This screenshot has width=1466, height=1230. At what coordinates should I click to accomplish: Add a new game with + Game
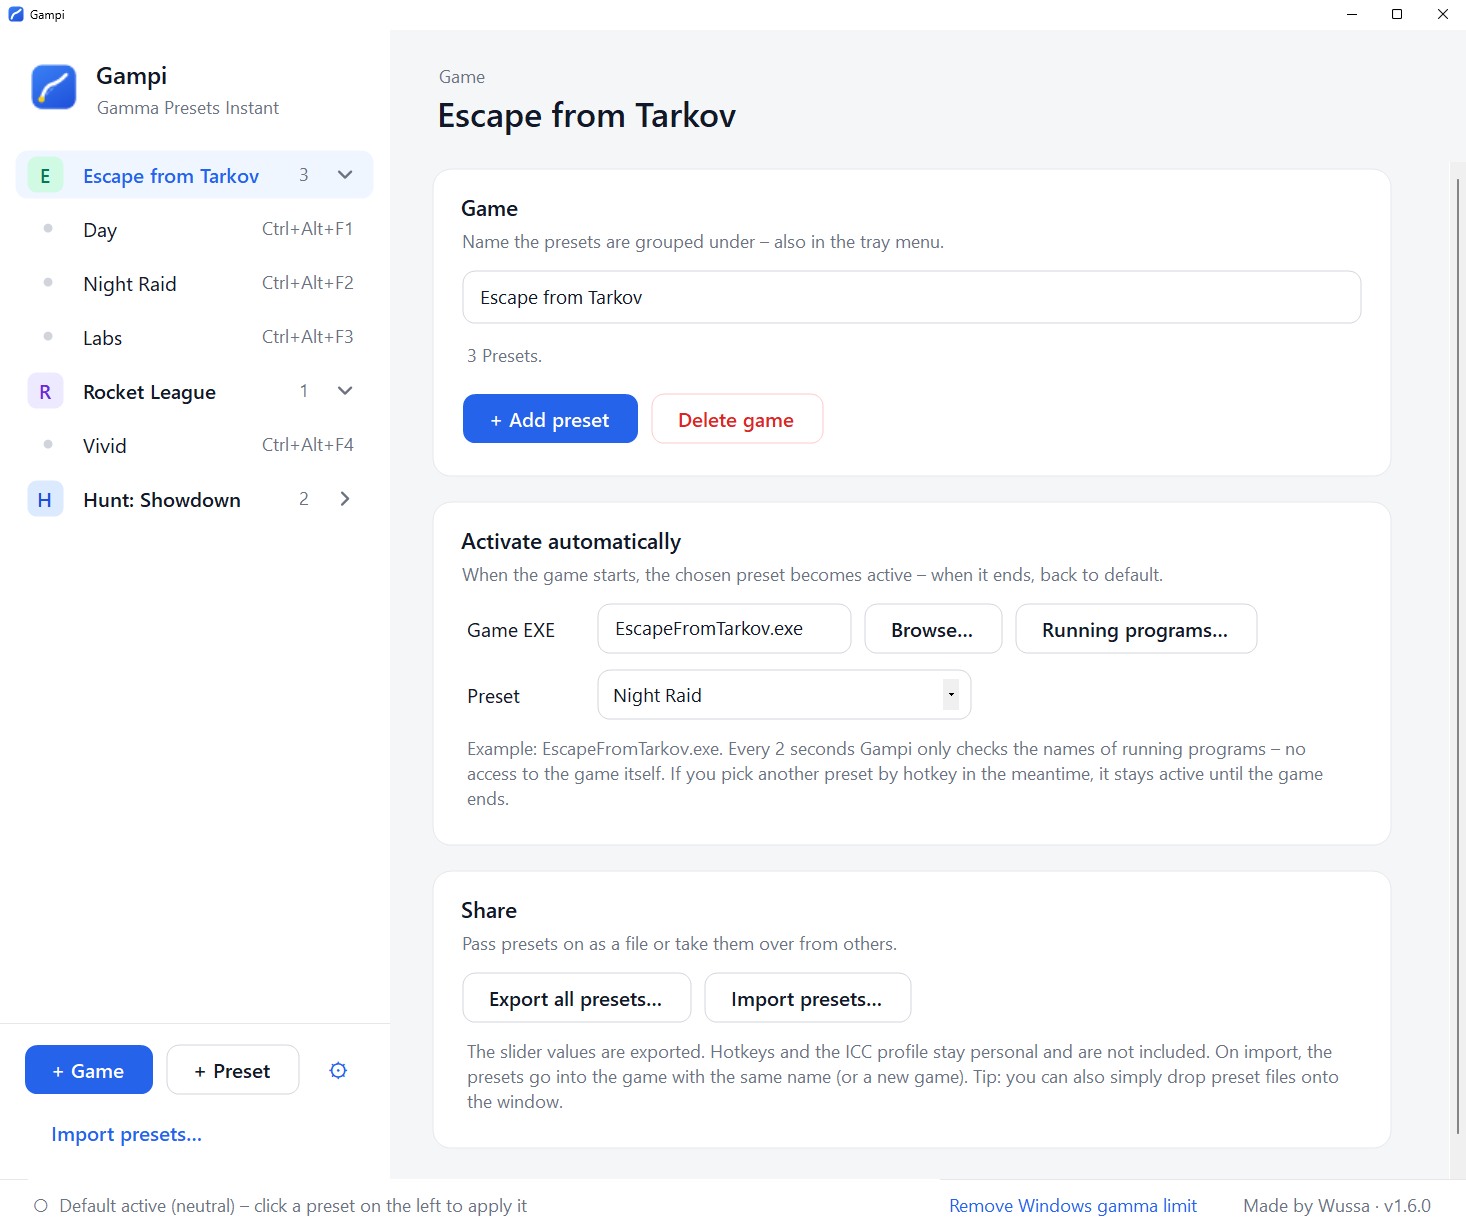coord(89,1070)
